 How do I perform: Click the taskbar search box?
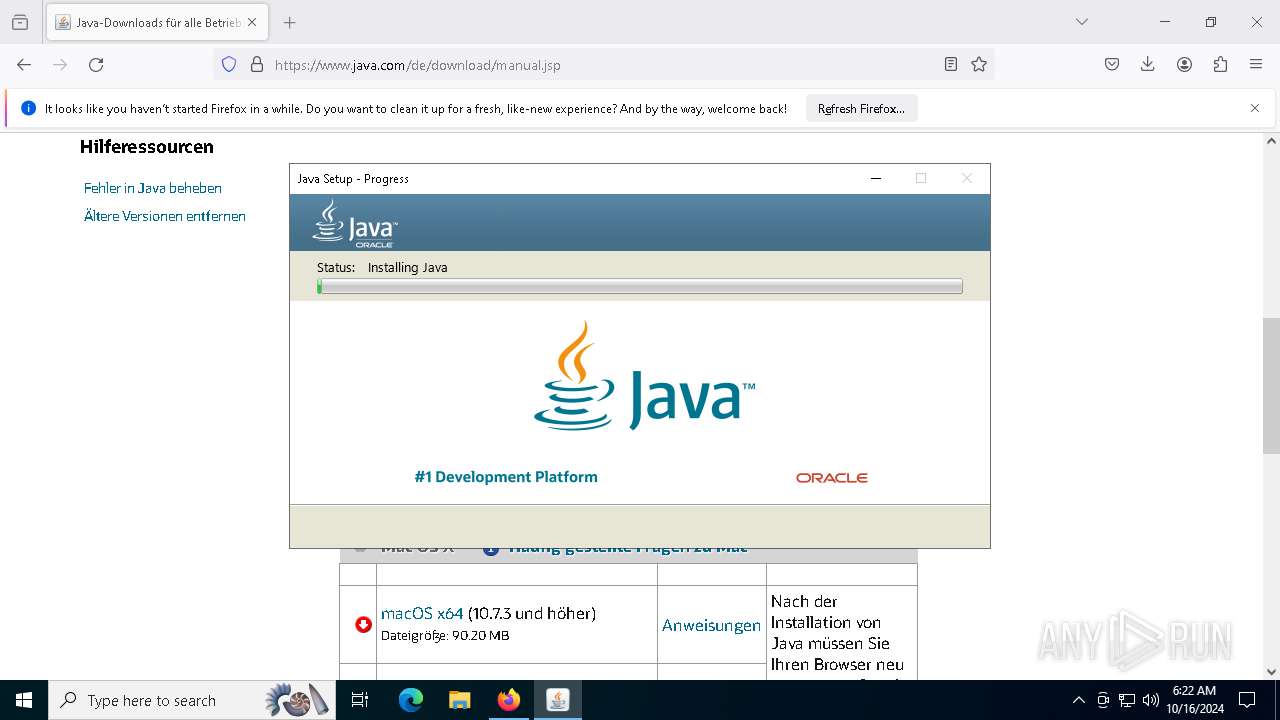point(190,700)
